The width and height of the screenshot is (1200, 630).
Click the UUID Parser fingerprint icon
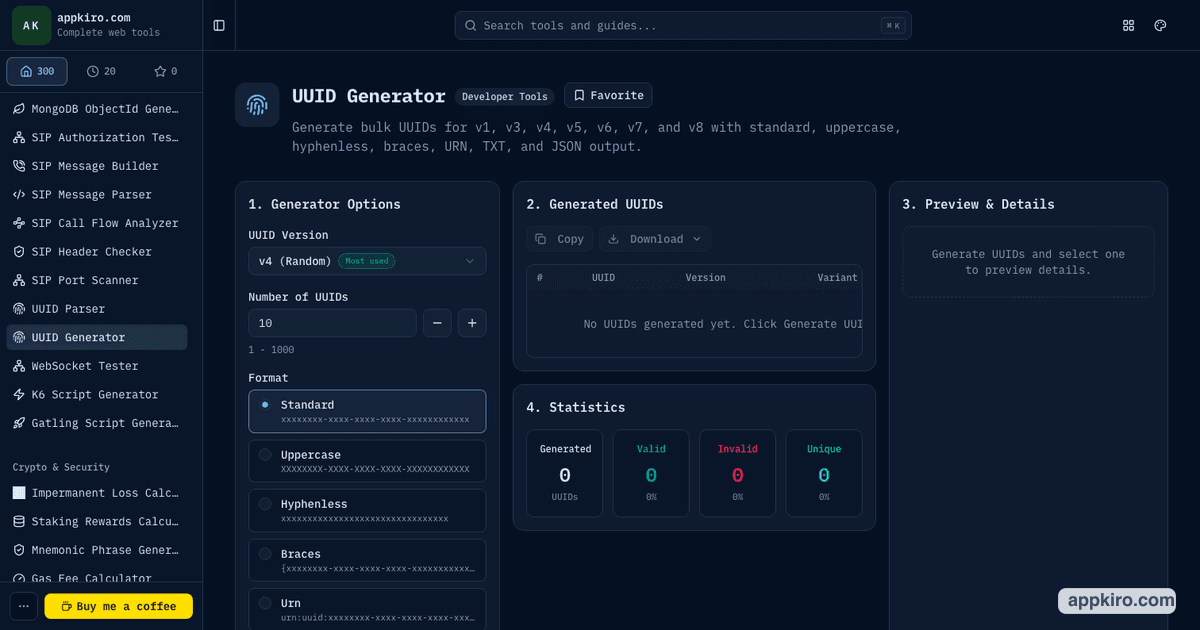pyautogui.click(x=19, y=309)
